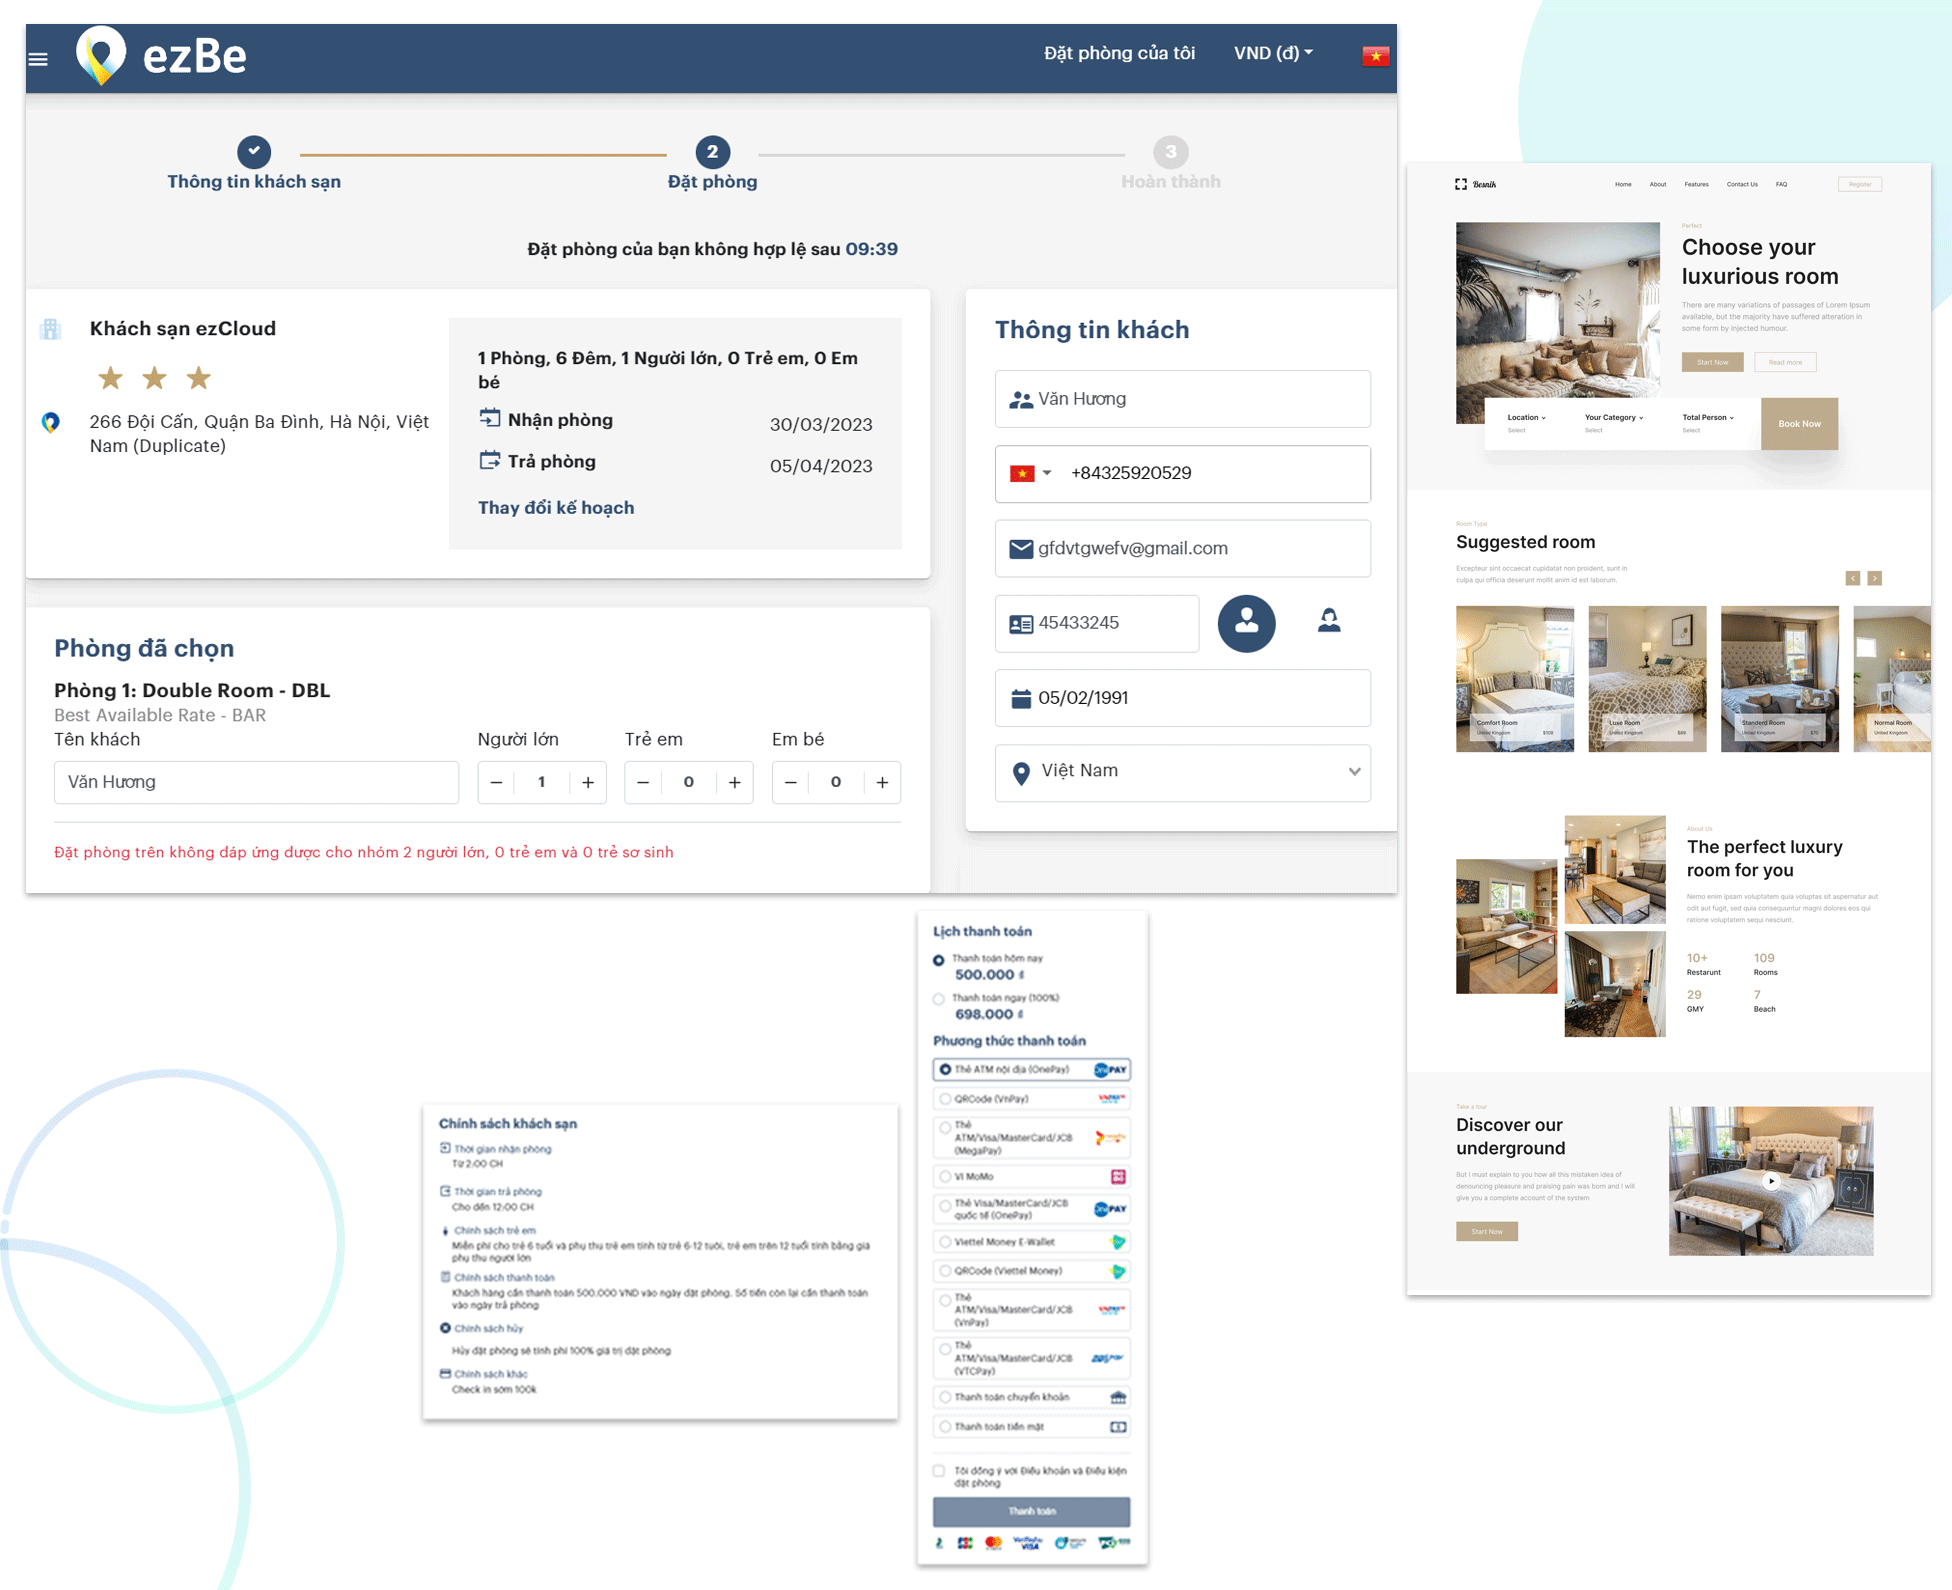Viewport: 1952px width, 1590px height.
Task: Click the check-in icon next to Nhận phòng
Action: [x=489, y=418]
